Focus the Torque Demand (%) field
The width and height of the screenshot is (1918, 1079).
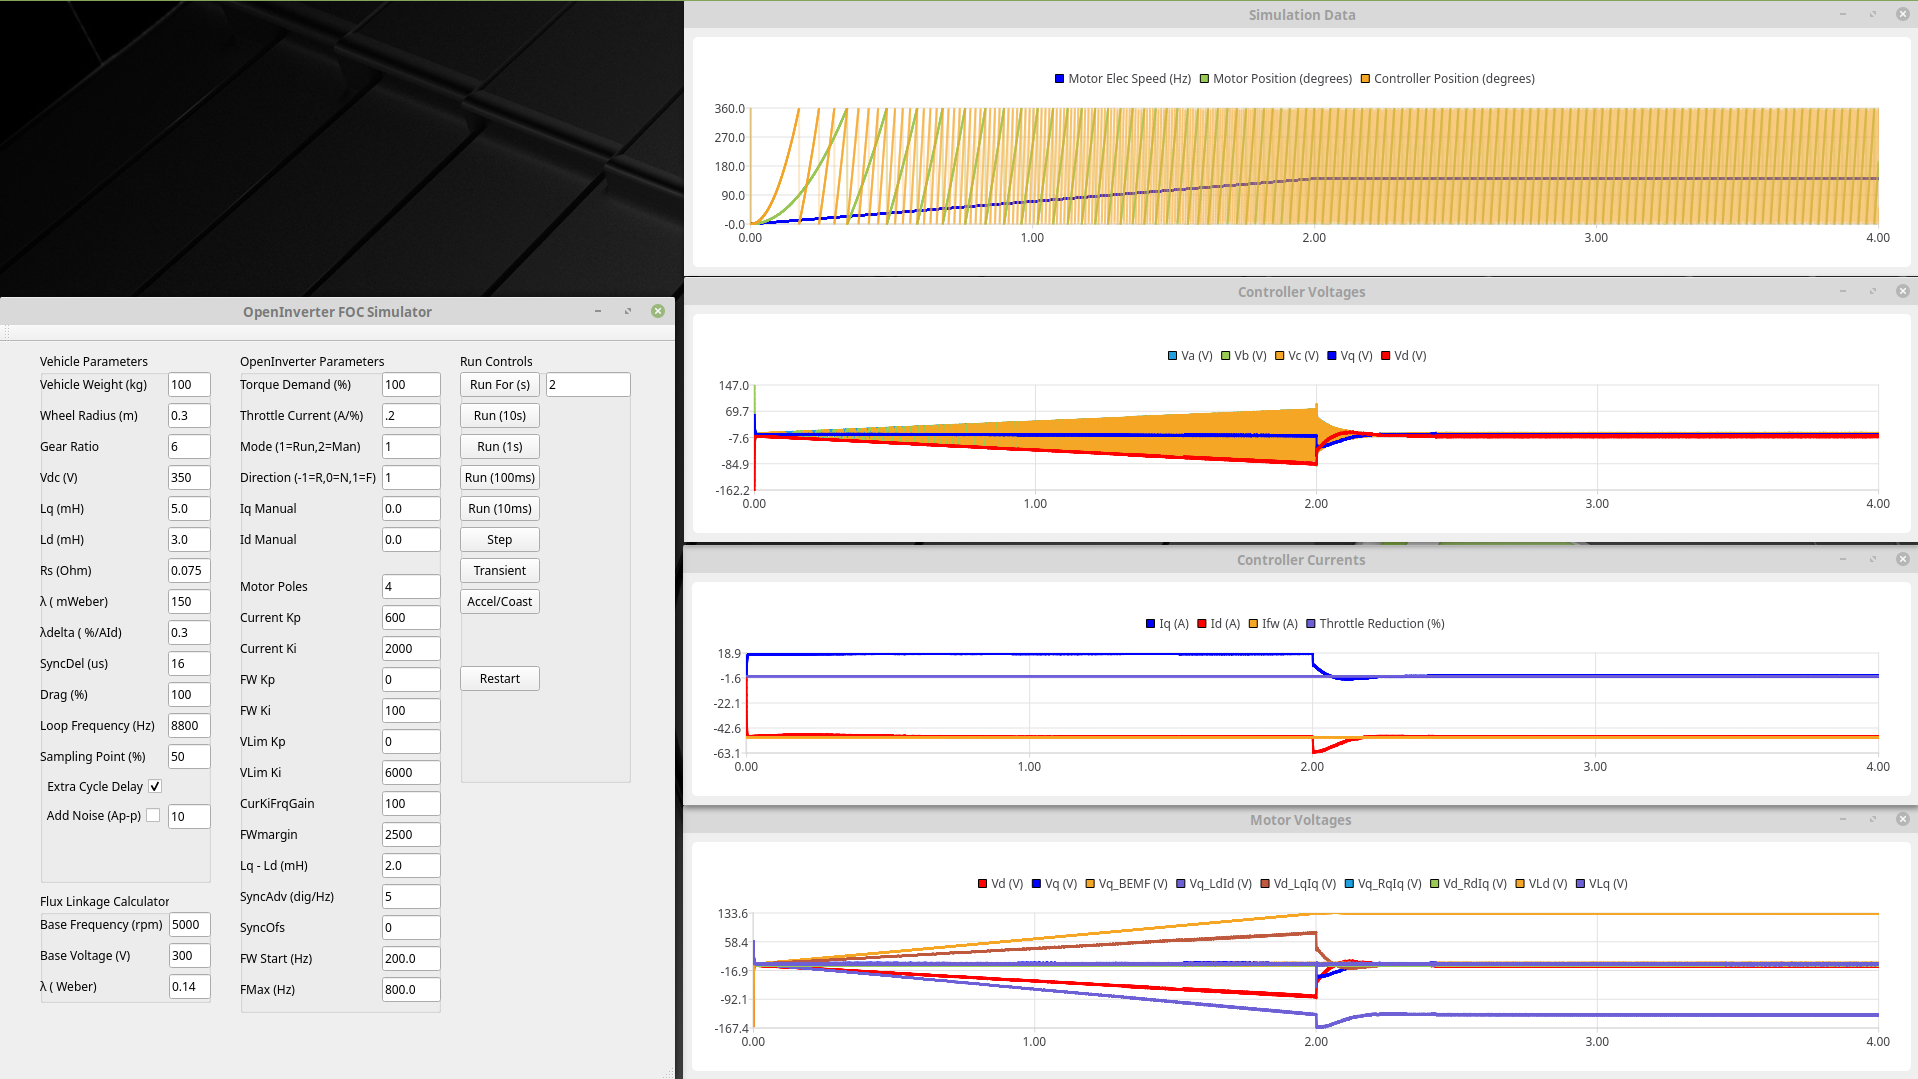(410, 385)
